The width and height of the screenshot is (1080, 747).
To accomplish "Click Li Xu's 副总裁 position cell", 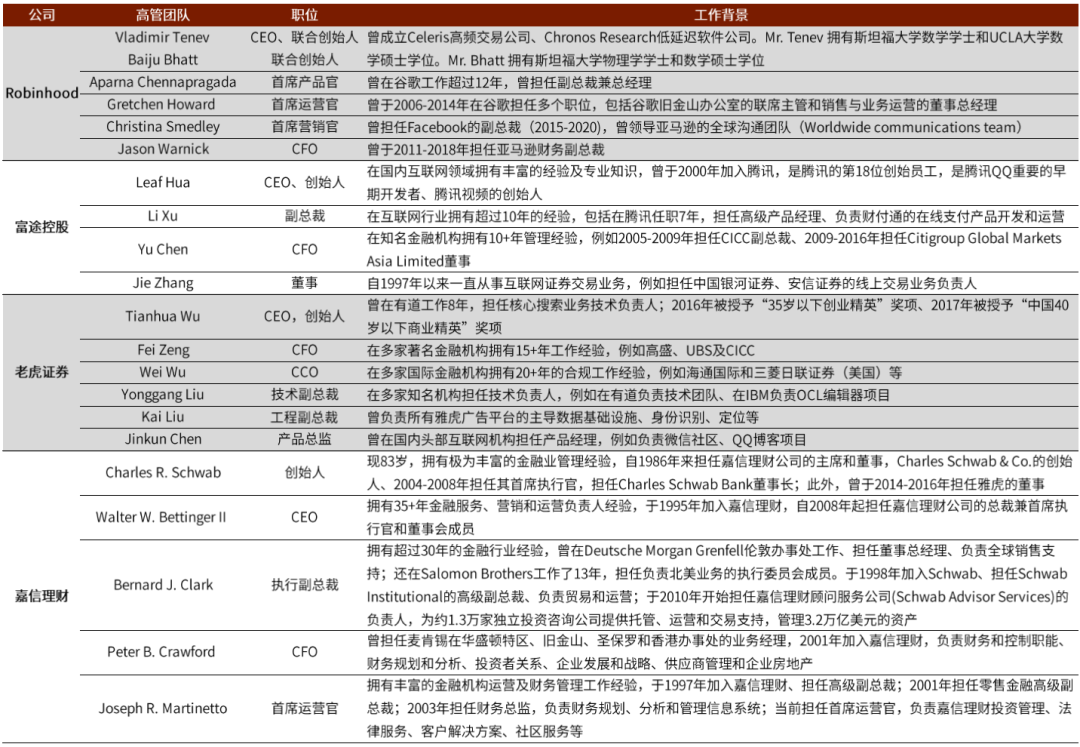I will pos(304,215).
